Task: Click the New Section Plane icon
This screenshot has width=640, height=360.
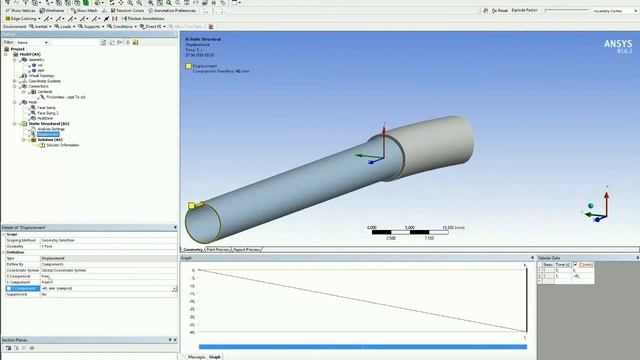Action: click(x=8, y=348)
